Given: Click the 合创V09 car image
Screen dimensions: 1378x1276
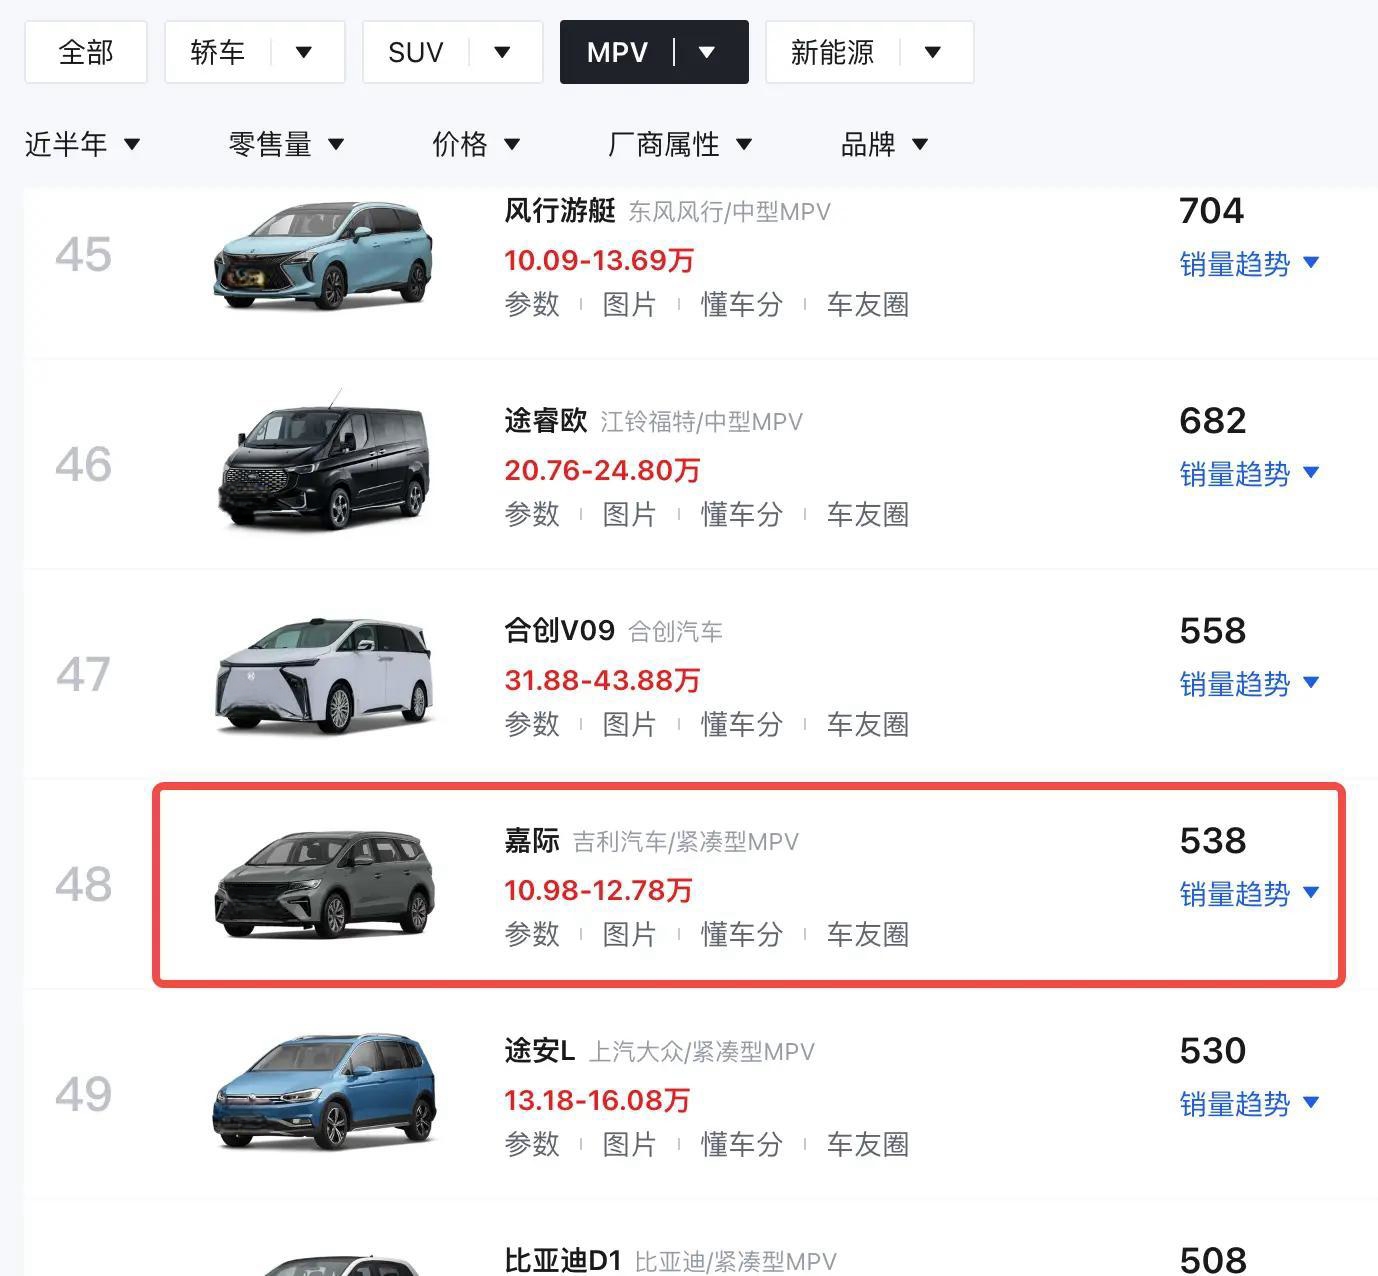Looking at the screenshot, I should tap(323, 674).
